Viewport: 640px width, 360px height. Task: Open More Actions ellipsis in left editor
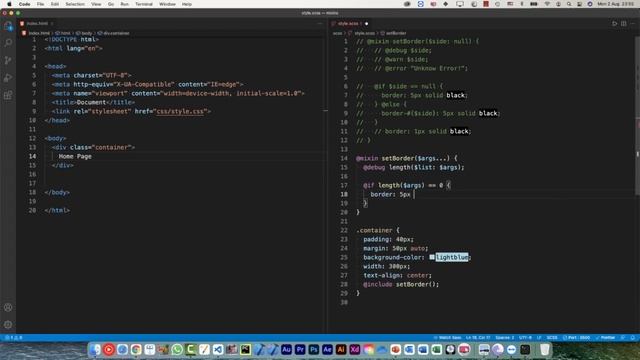320,24
